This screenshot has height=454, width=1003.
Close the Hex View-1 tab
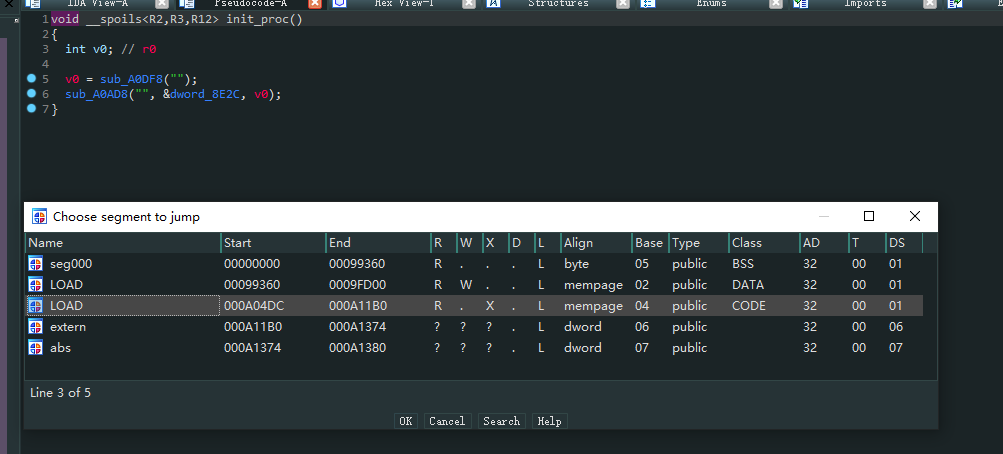click(469, 3)
